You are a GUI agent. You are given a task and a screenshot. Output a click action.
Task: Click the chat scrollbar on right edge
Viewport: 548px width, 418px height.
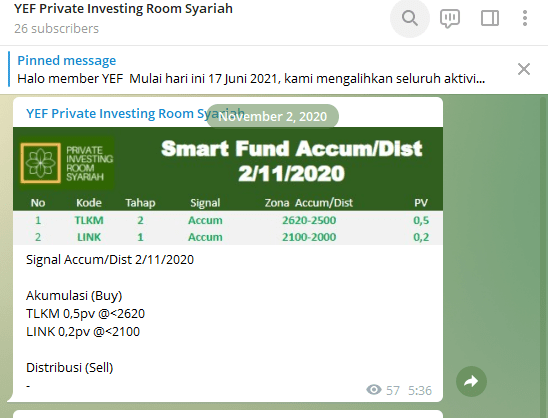[543, 256]
